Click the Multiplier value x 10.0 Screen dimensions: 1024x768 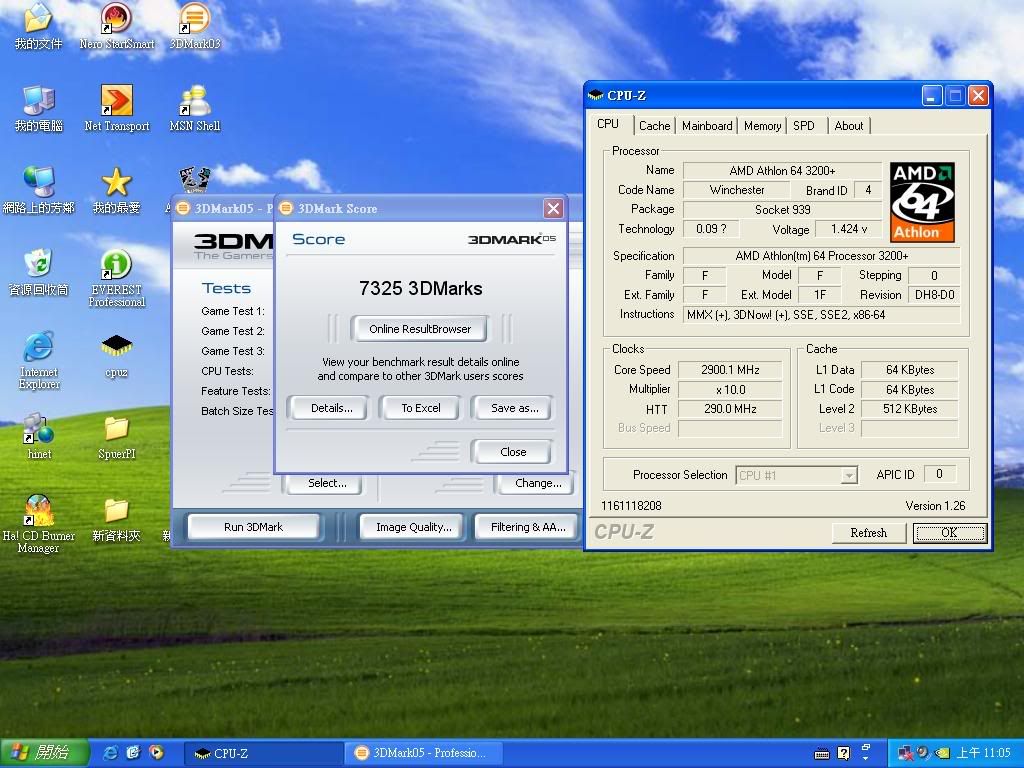click(730, 390)
